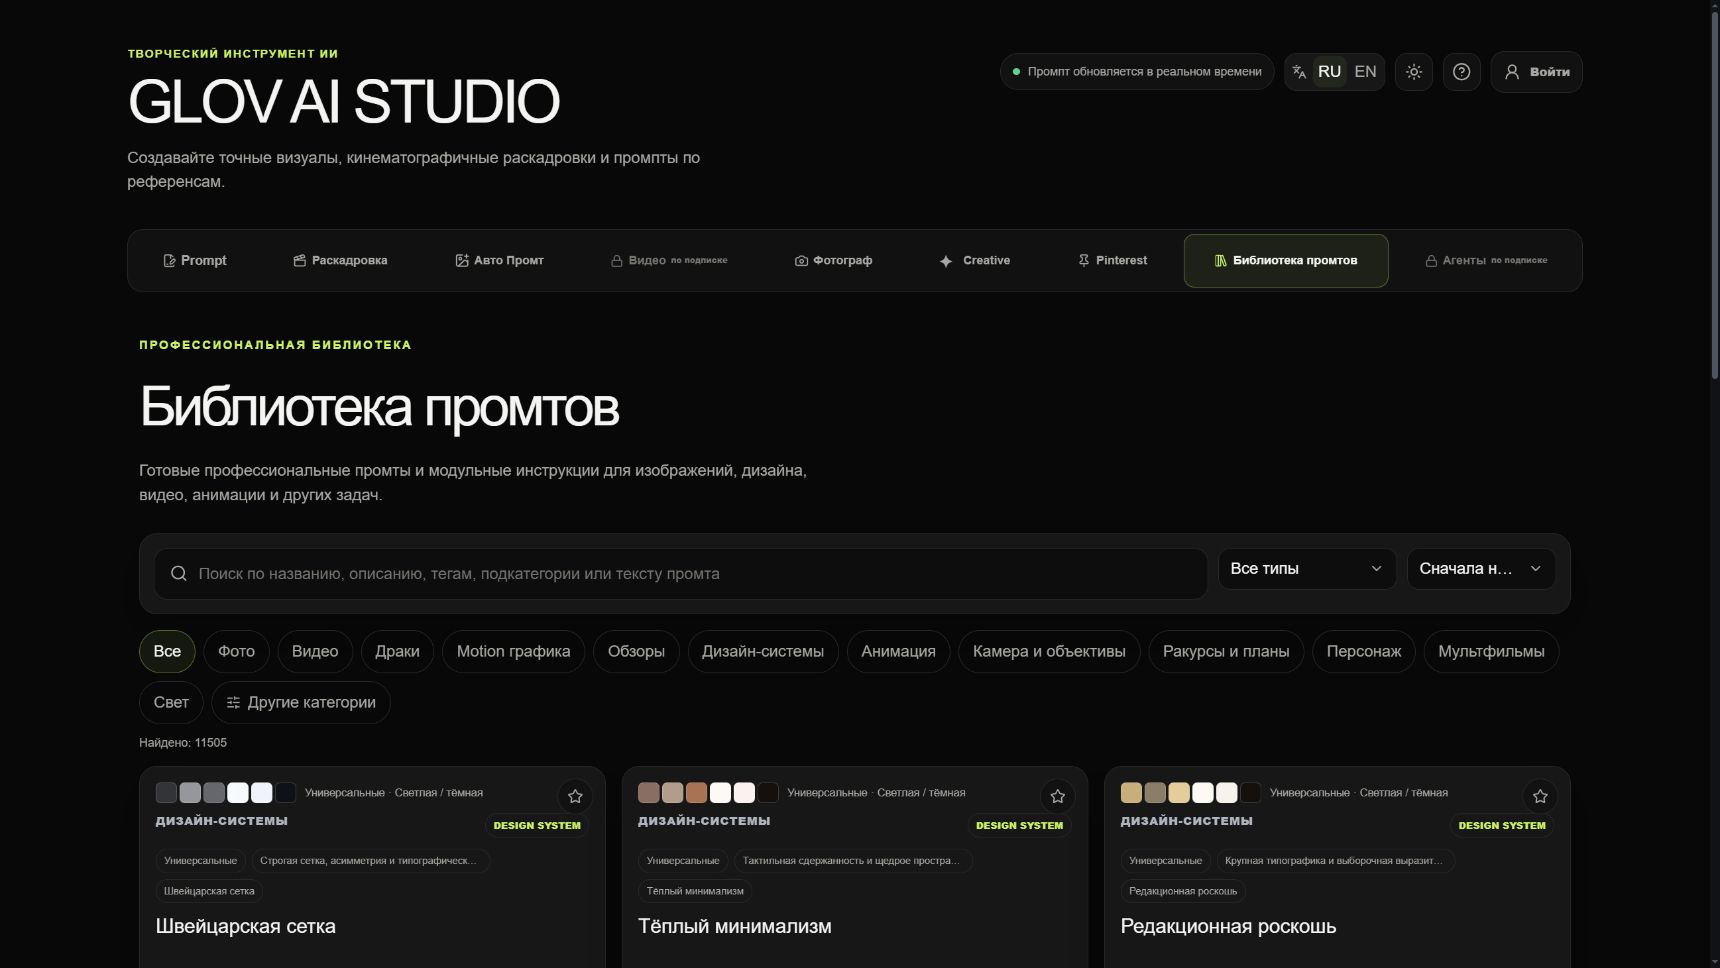This screenshot has width=1720, height=968.
Task: Open the Библиотека промтов tab
Action: (x=1286, y=260)
